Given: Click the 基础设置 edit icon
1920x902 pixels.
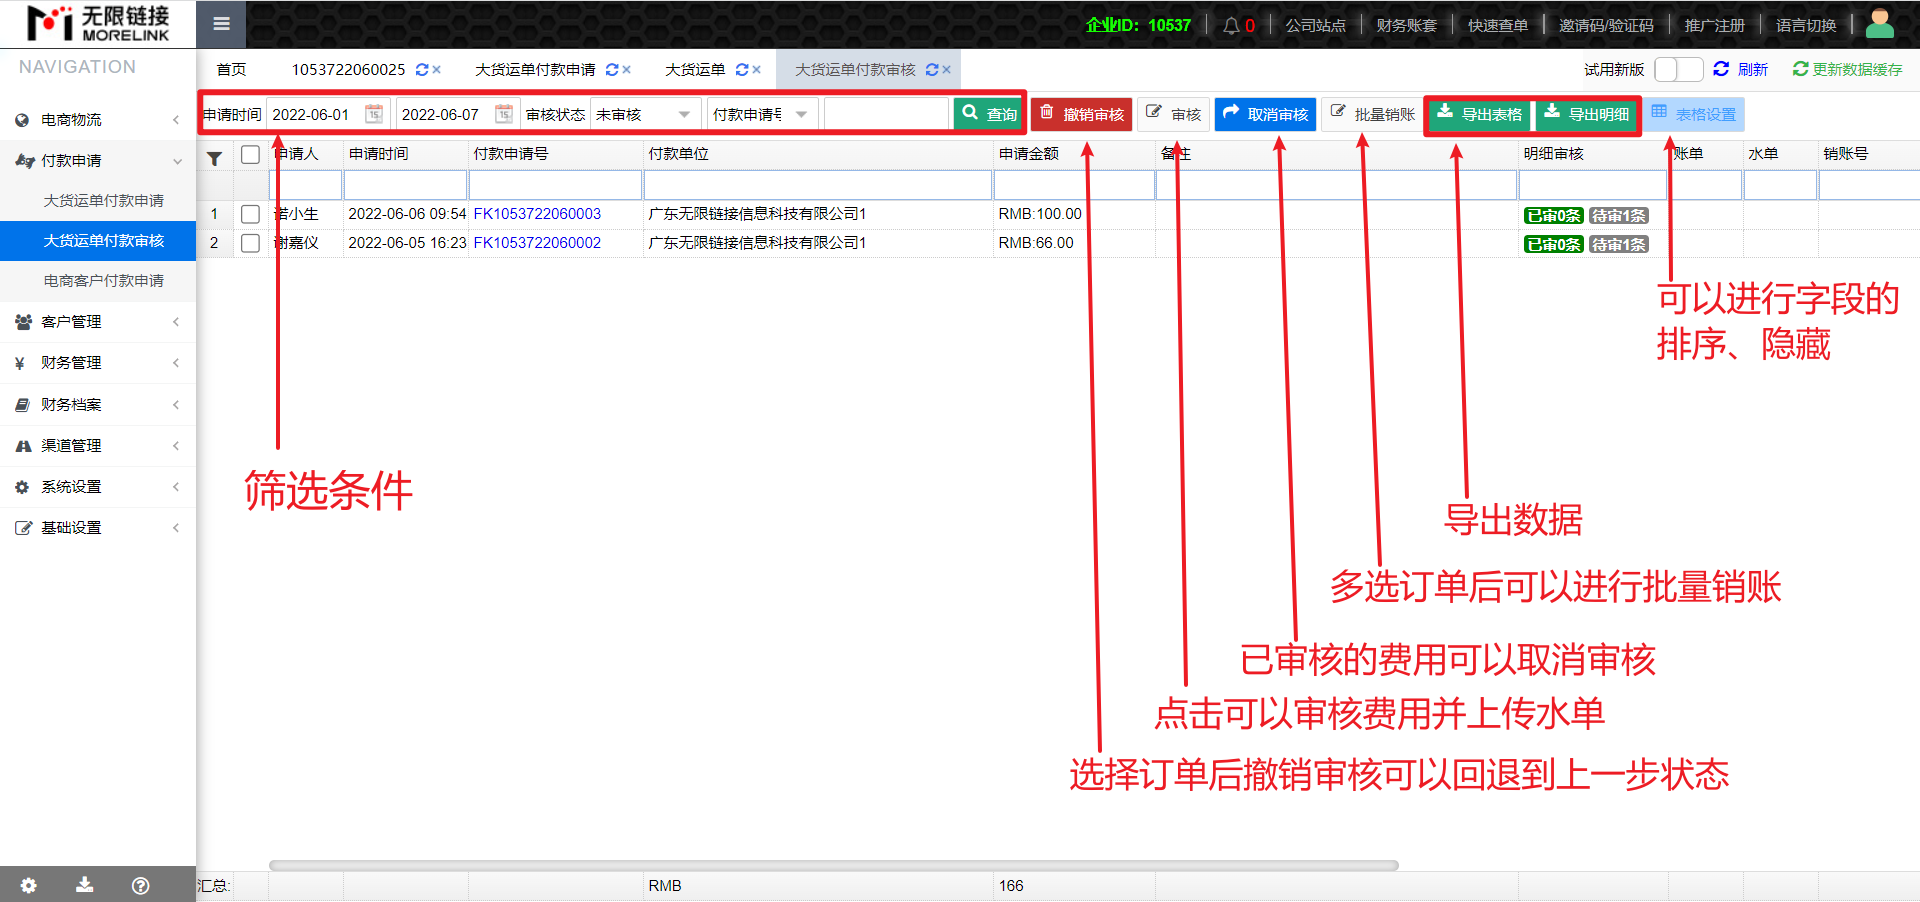Looking at the screenshot, I should (23, 528).
